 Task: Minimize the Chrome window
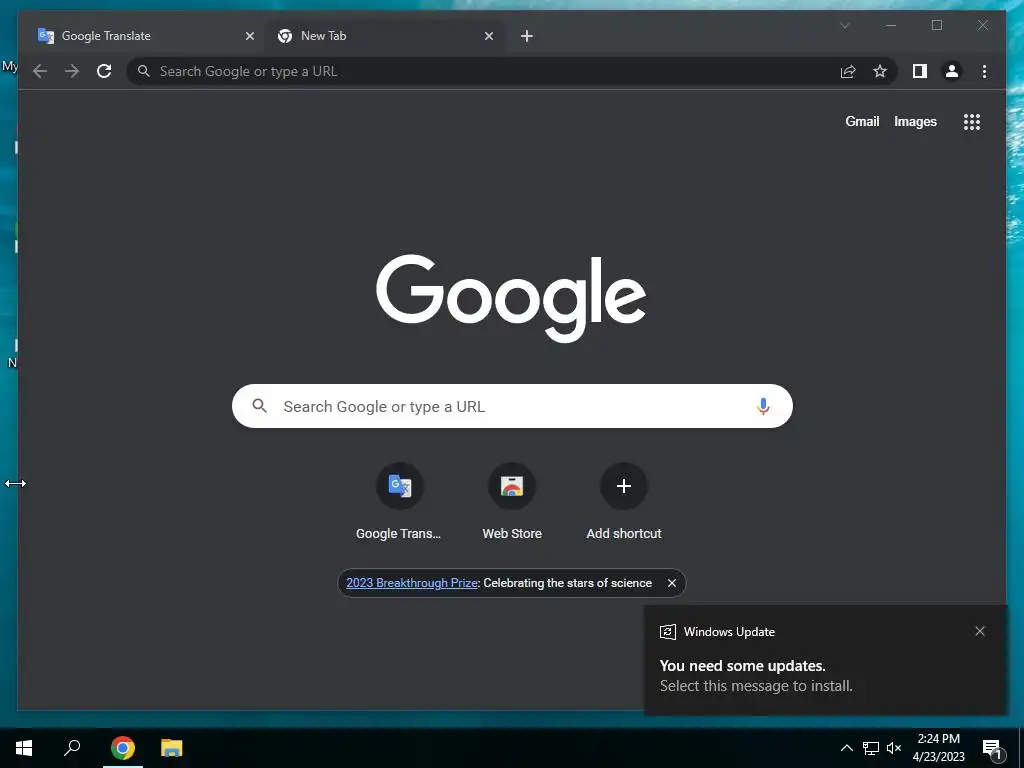pyautogui.click(x=891, y=25)
